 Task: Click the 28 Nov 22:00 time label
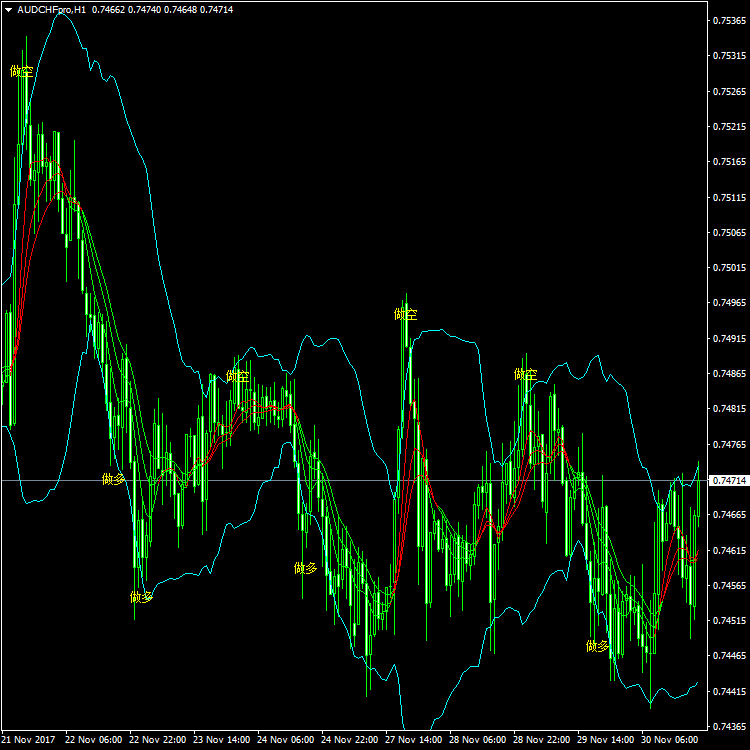coord(542,740)
